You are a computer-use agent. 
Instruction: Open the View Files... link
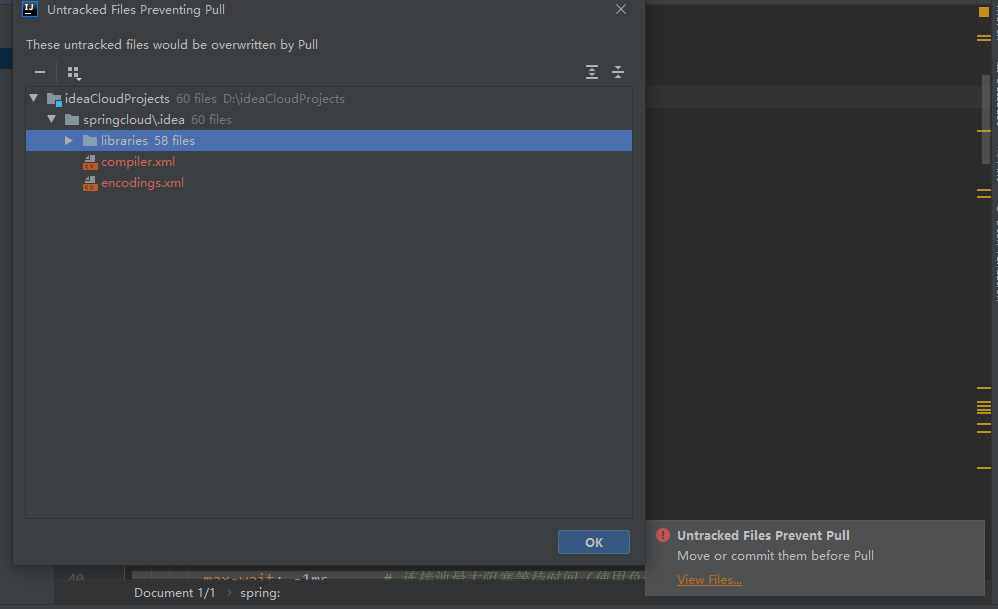point(709,580)
